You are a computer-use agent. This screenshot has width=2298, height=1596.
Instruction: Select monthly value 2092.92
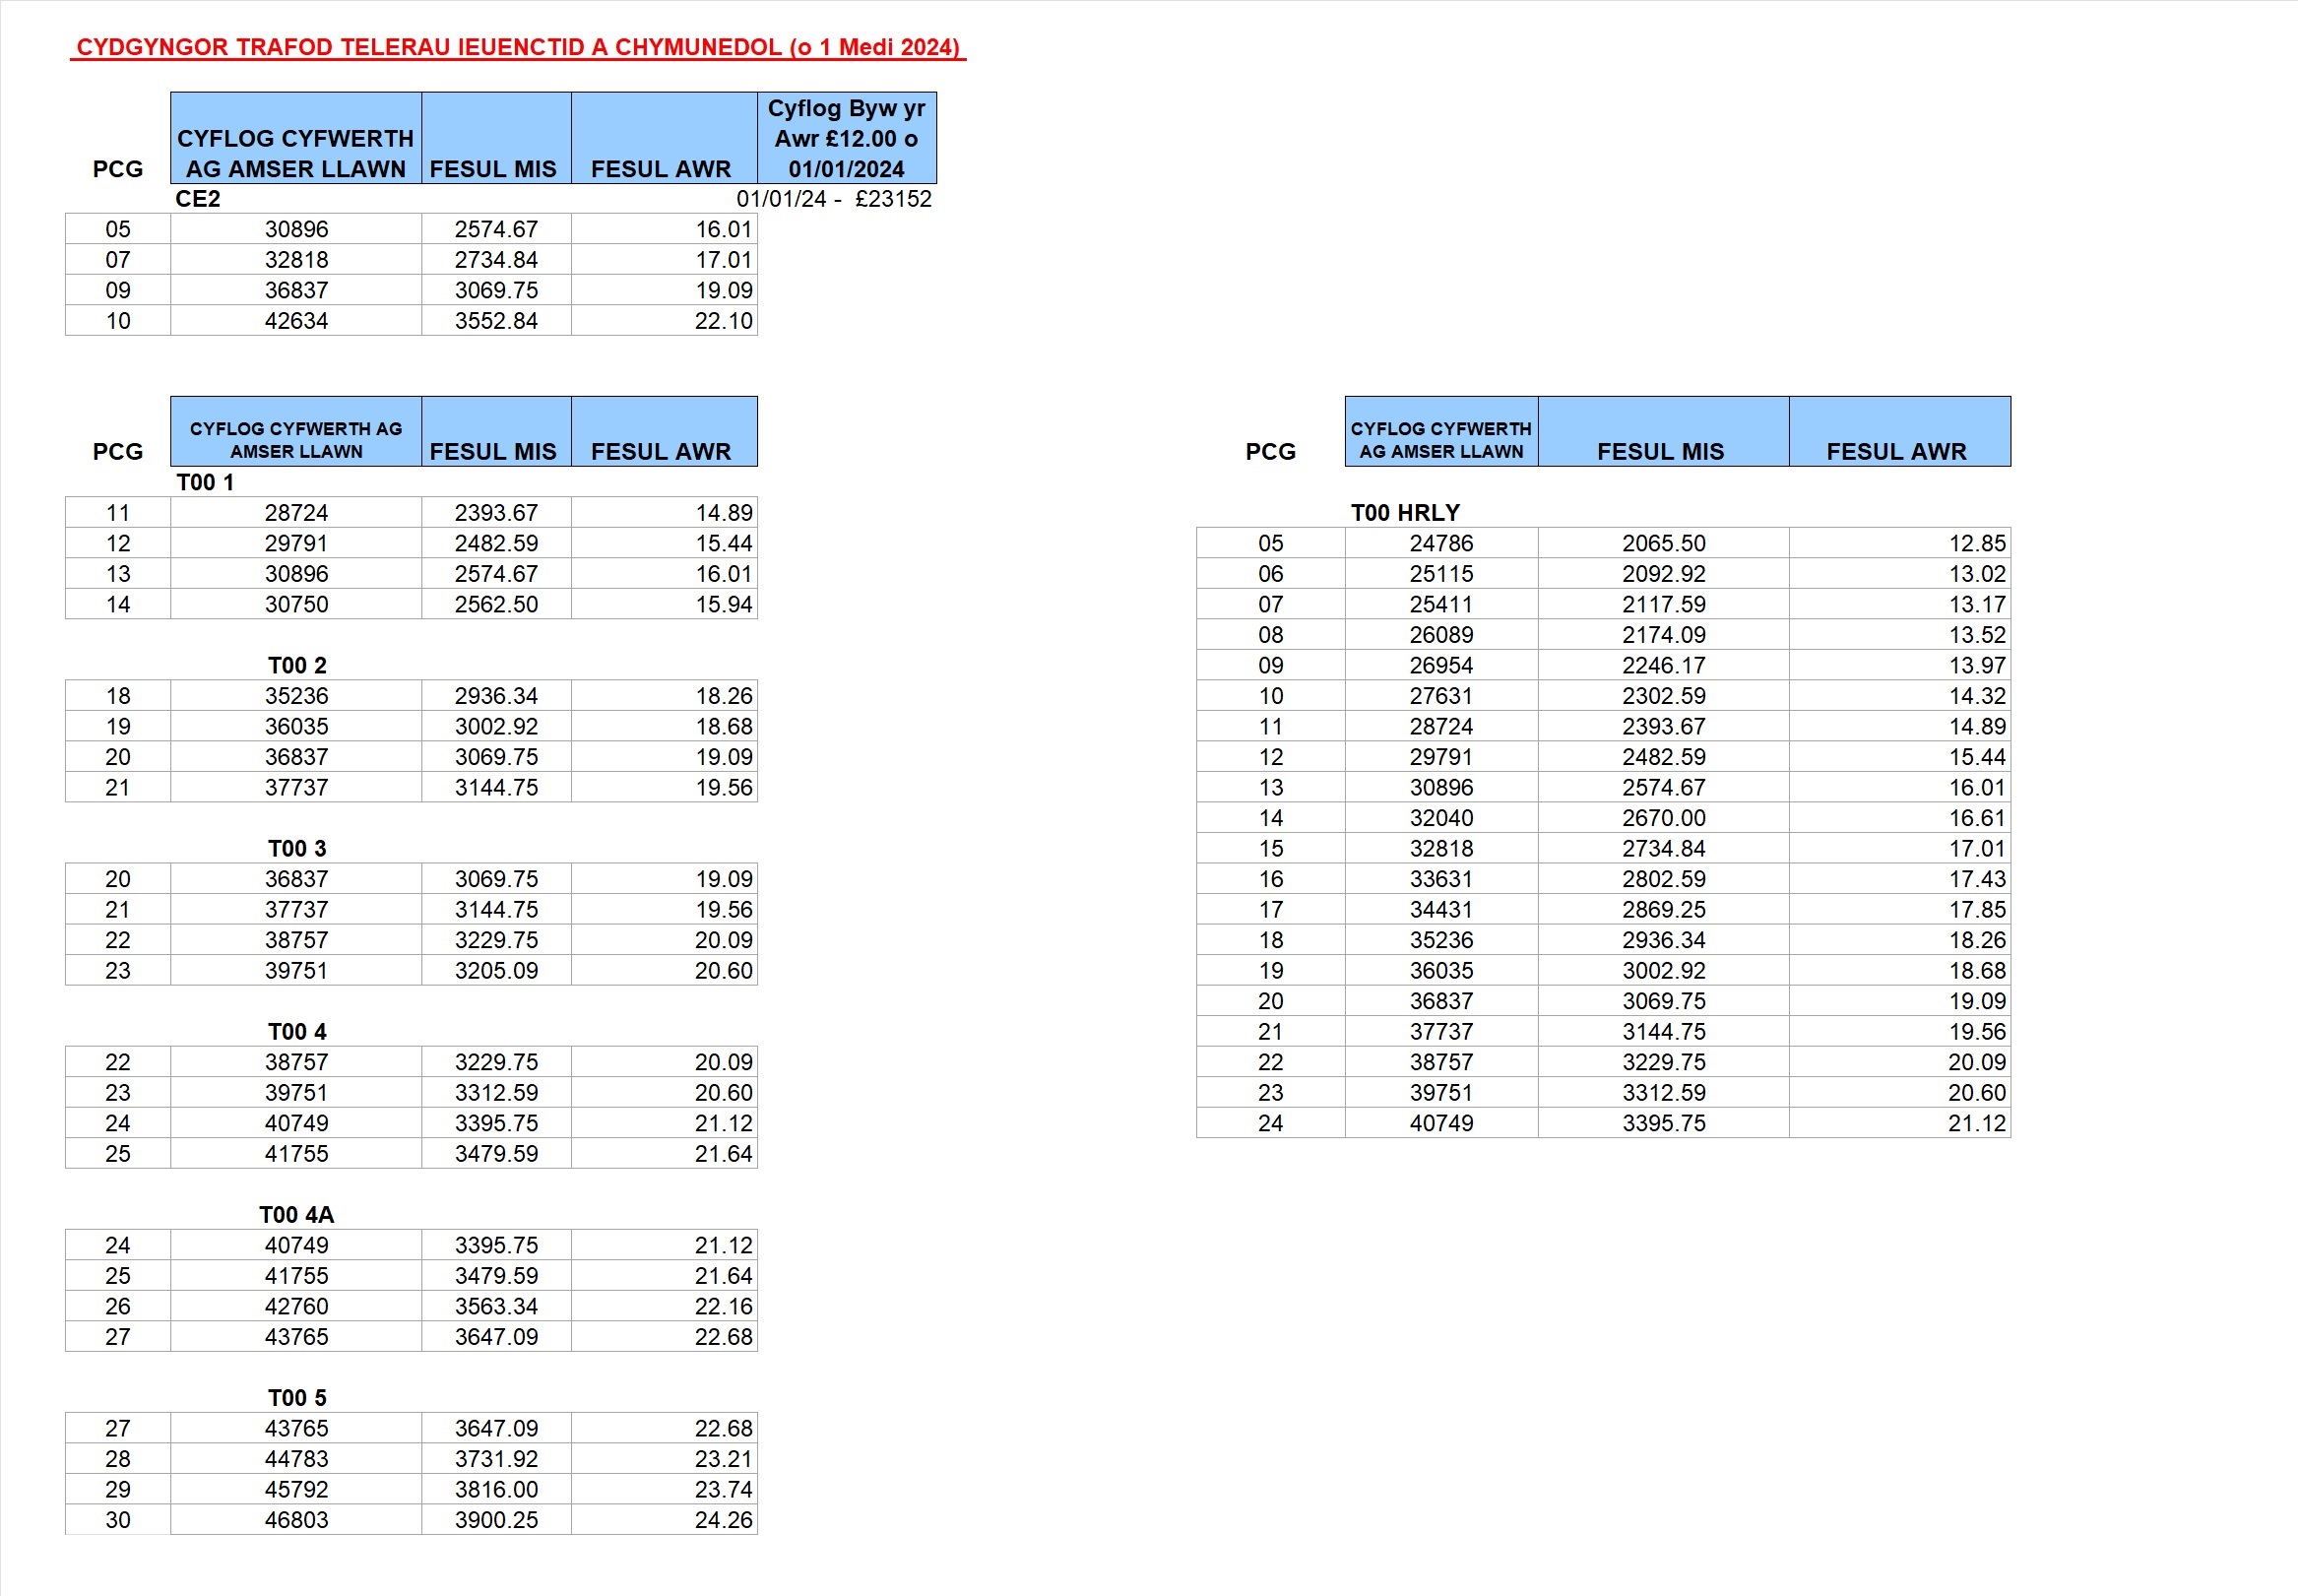click(1663, 574)
